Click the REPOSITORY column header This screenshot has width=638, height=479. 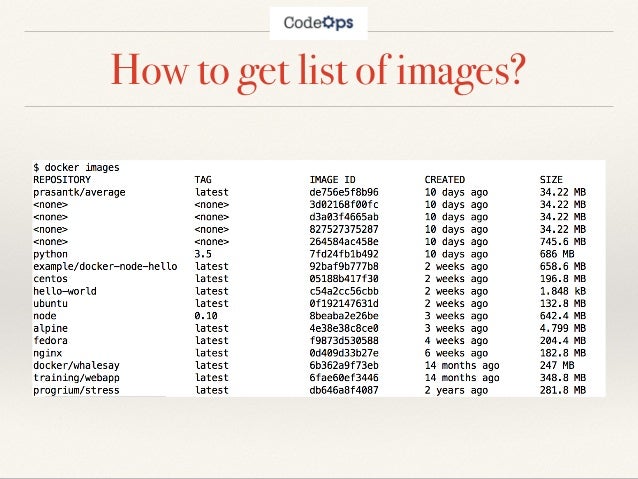62,179
